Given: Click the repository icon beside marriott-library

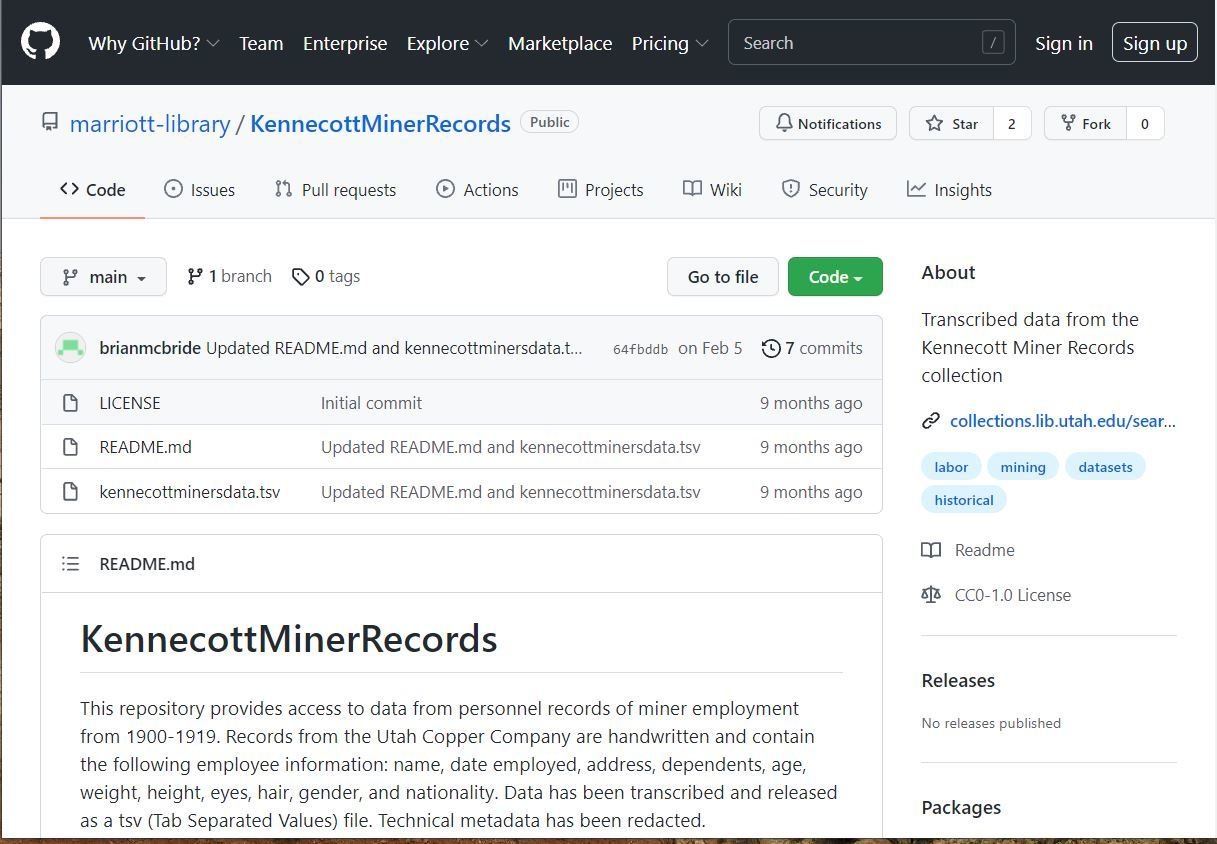Looking at the screenshot, I should tap(50, 123).
